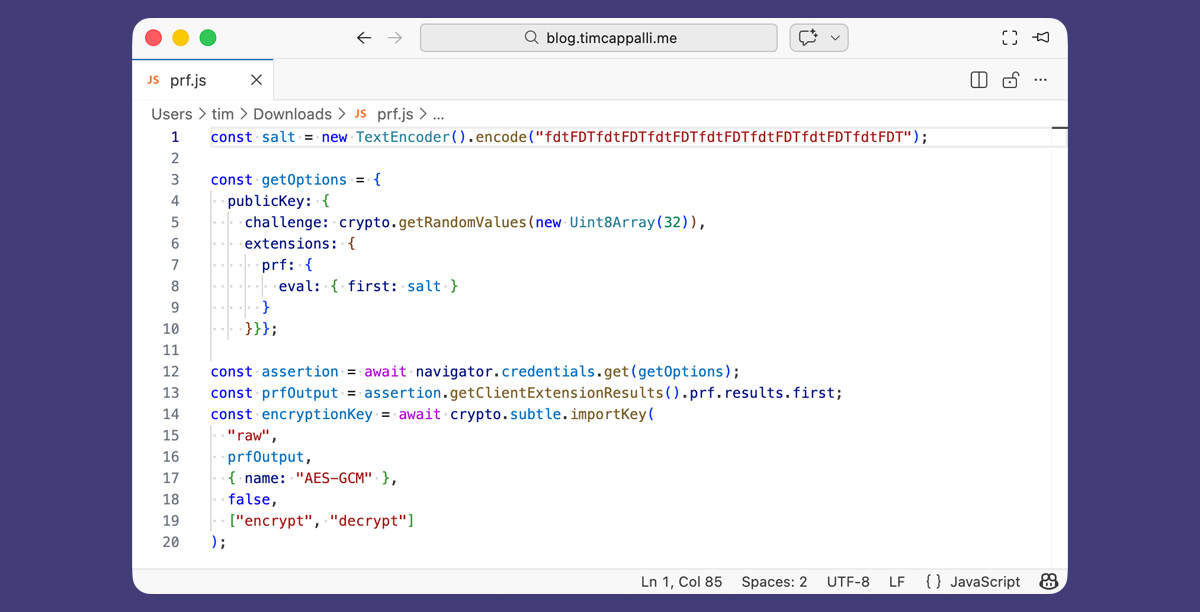This screenshot has height=612, width=1200.
Task: Click the split editor icon
Action: coord(977,79)
